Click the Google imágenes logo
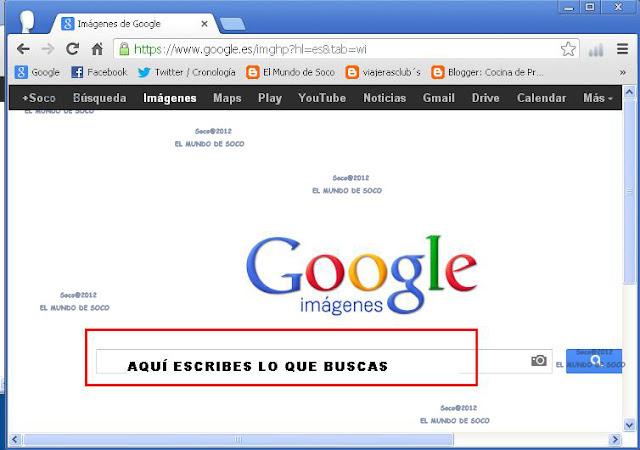 pyautogui.click(x=362, y=275)
